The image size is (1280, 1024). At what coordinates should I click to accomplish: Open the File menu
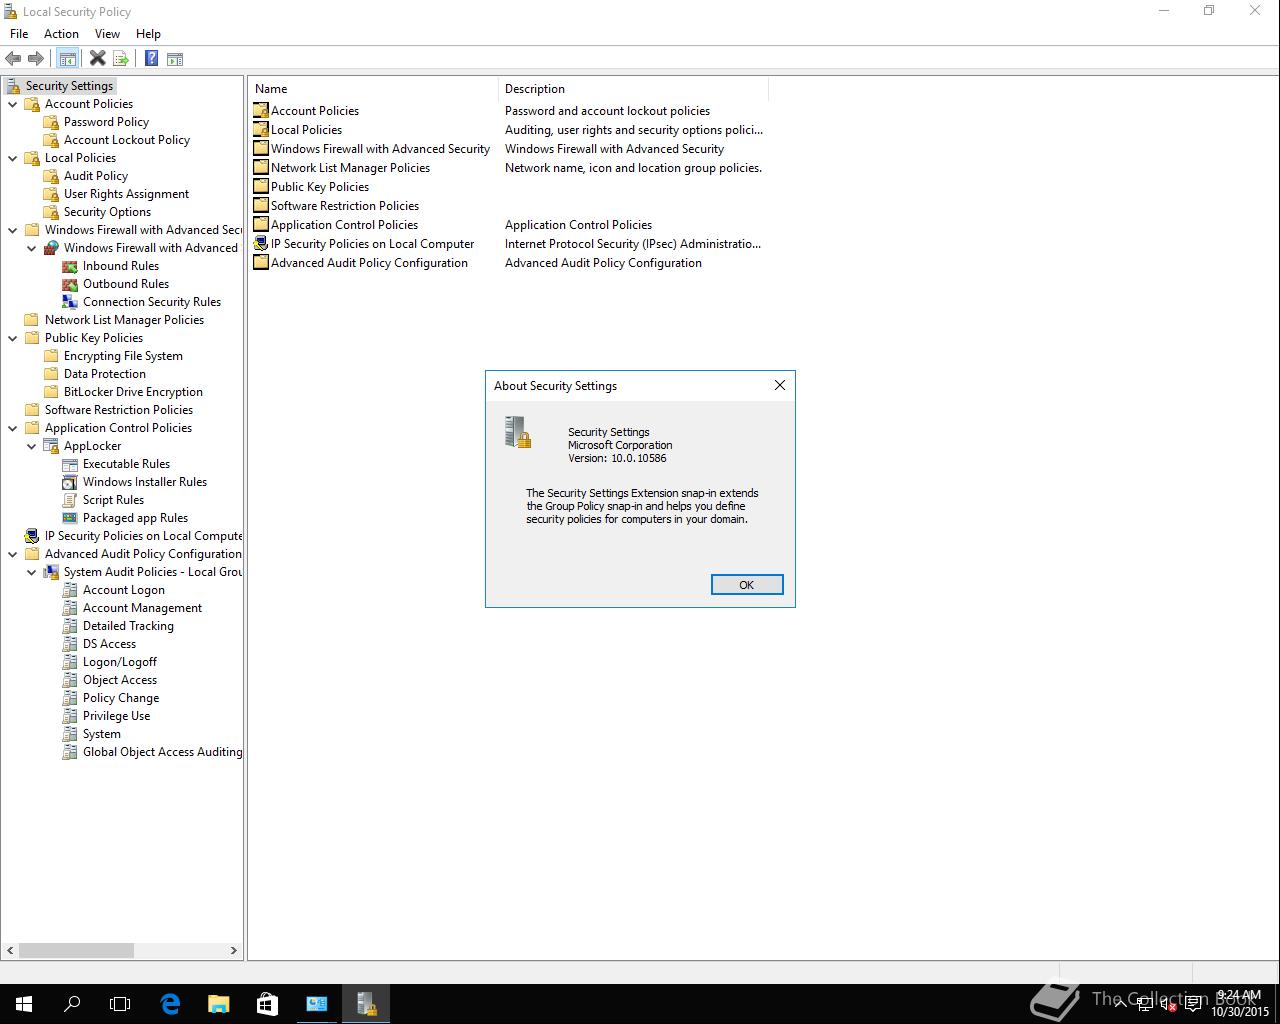pos(19,34)
